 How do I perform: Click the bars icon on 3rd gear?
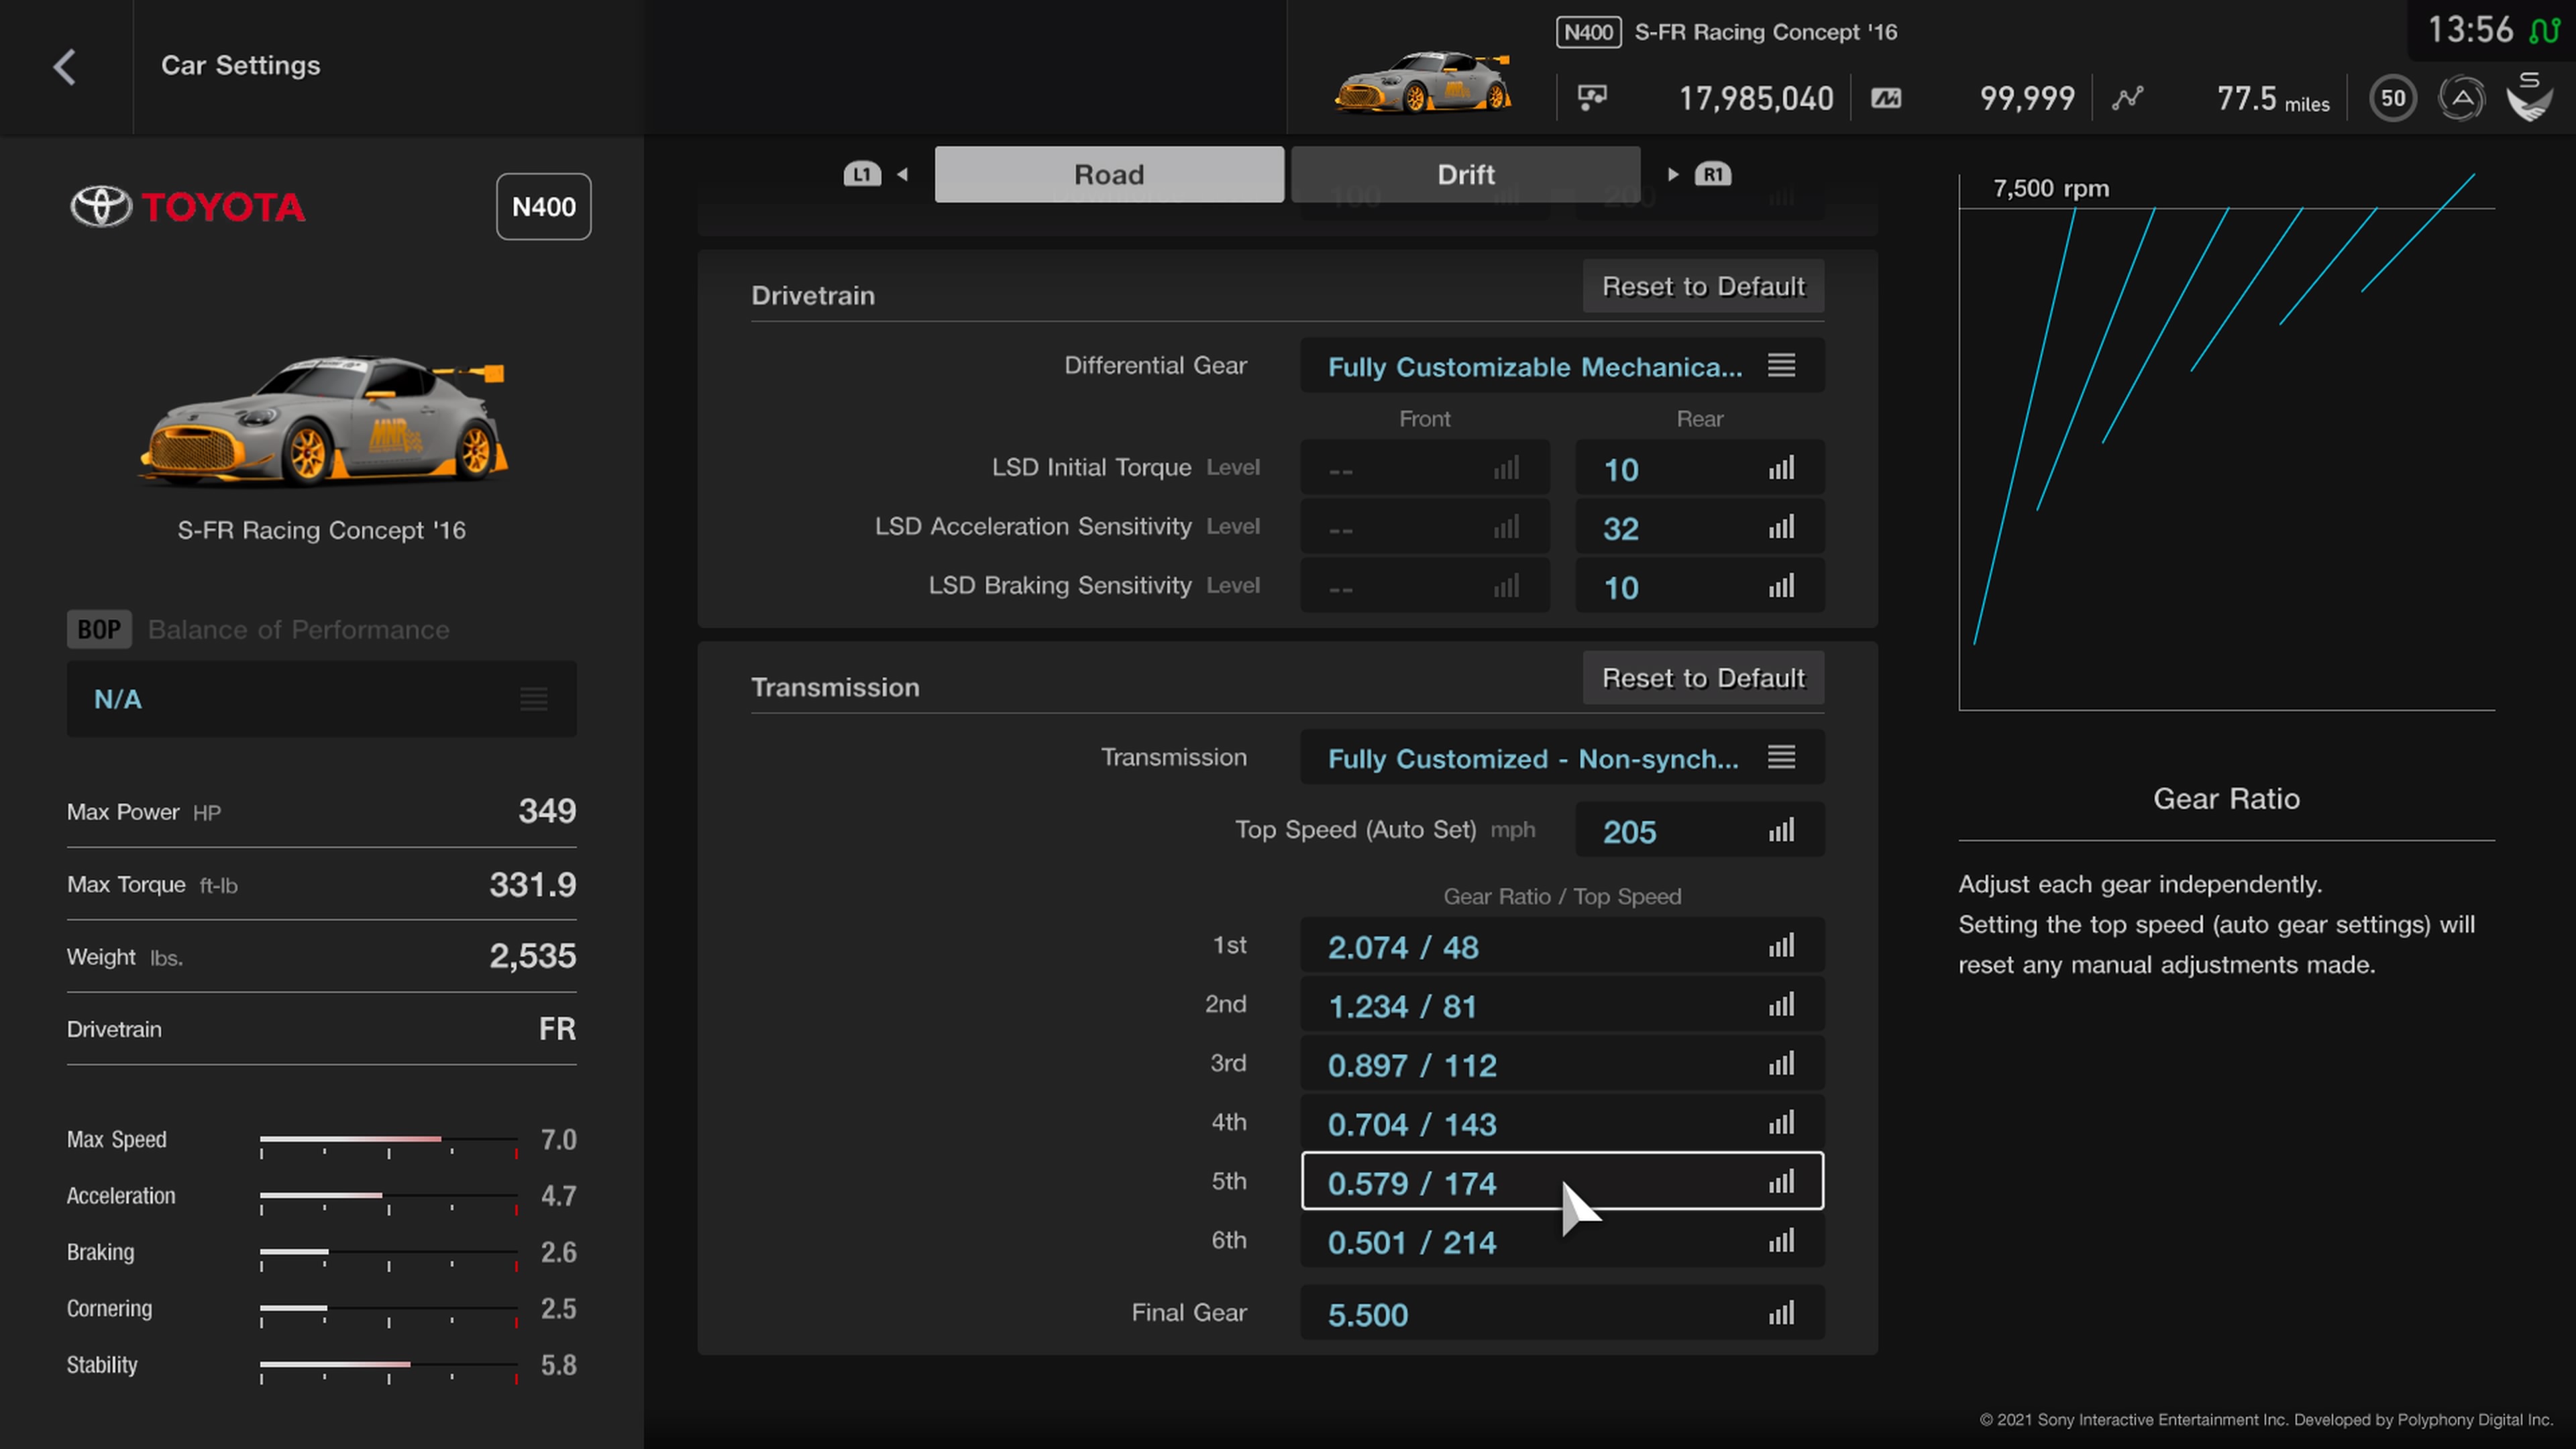pyautogui.click(x=1781, y=1063)
